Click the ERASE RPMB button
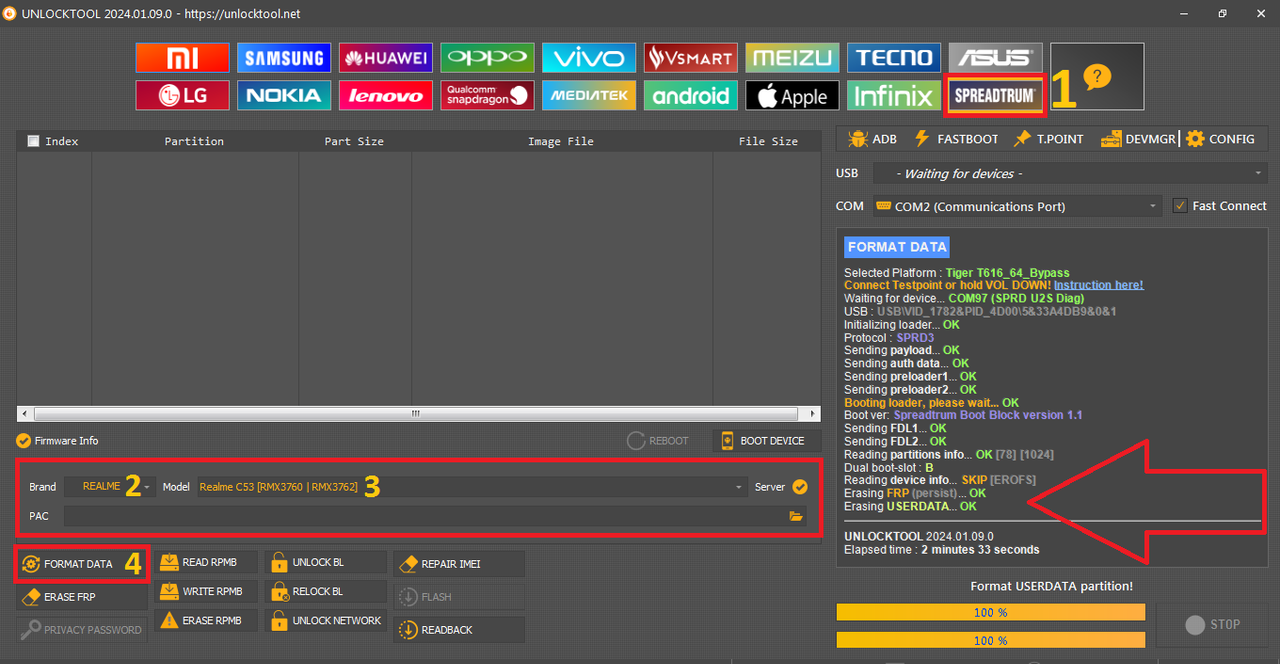 205,620
